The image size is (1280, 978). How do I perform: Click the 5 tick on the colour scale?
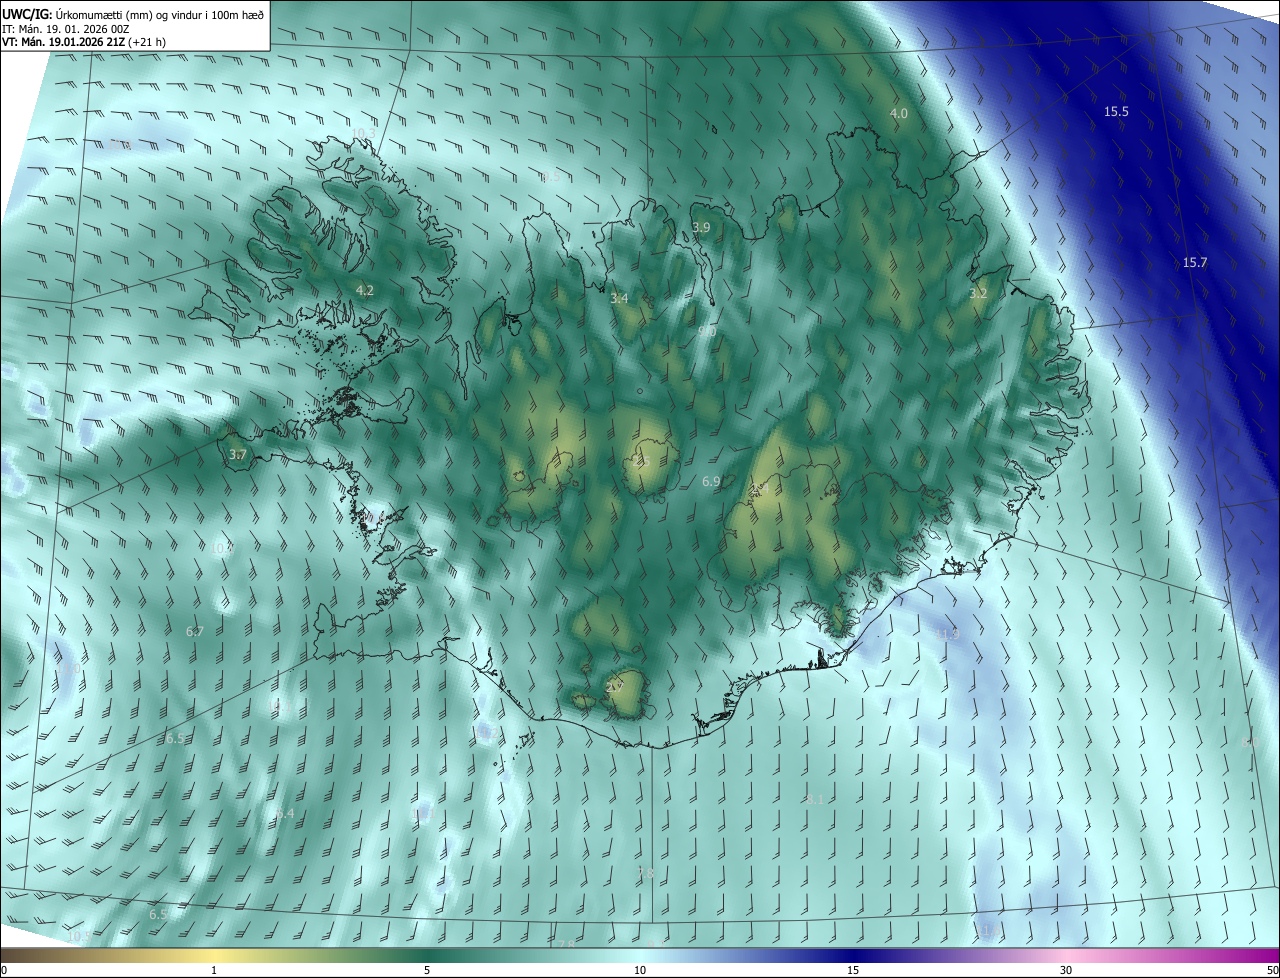pyautogui.click(x=427, y=970)
